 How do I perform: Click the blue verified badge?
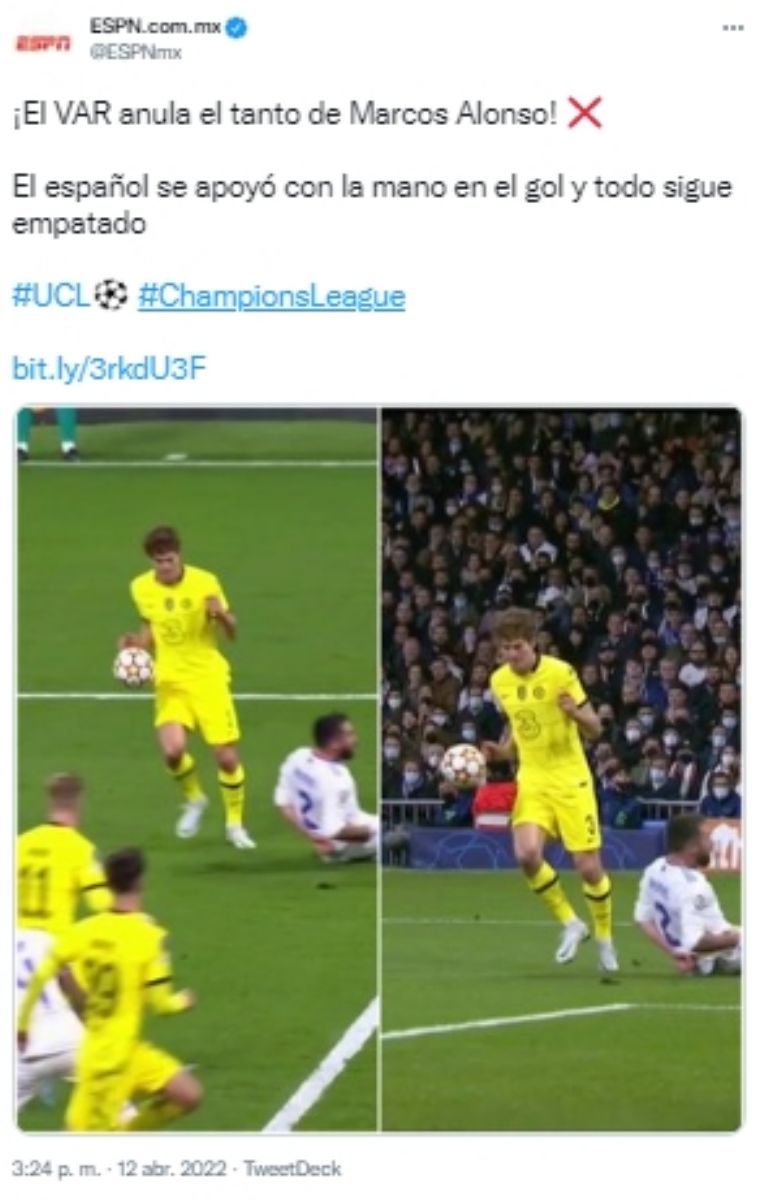pyautogui.click(x=237, y=28)
